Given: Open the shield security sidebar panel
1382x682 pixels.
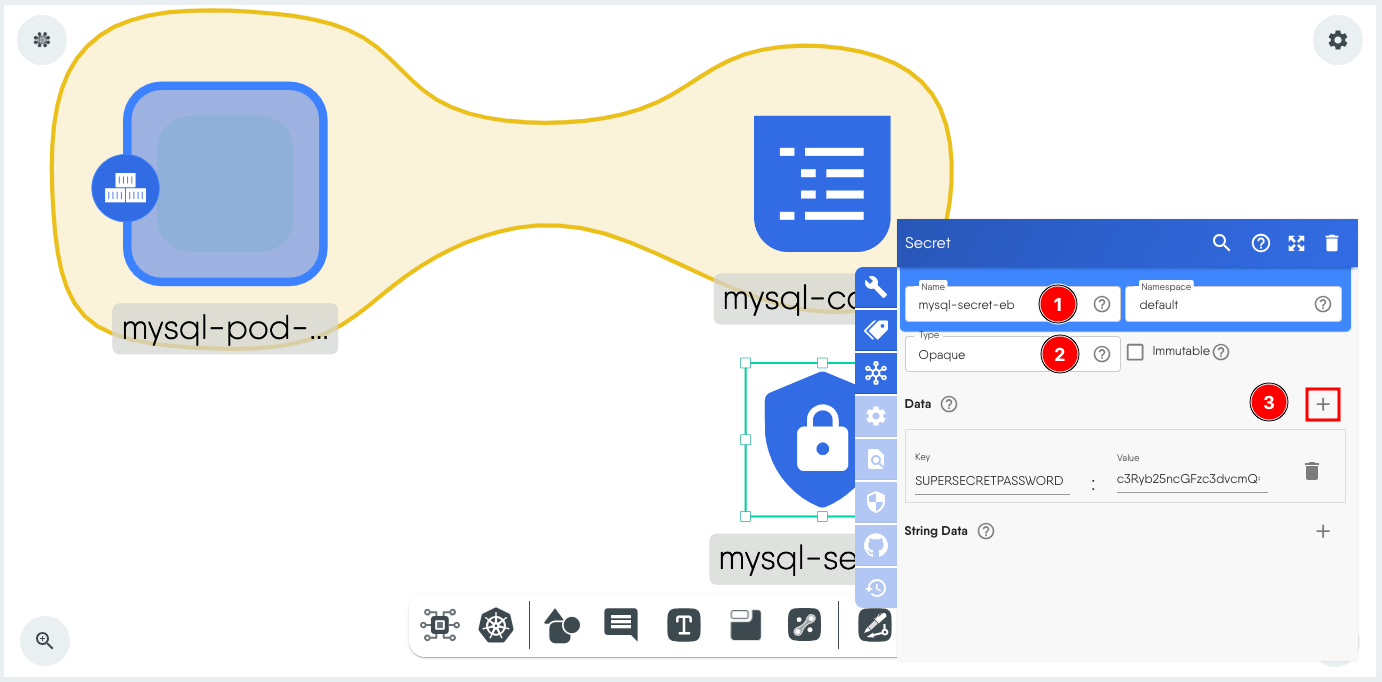Looking at the screenshot, I should coord(876,501).
